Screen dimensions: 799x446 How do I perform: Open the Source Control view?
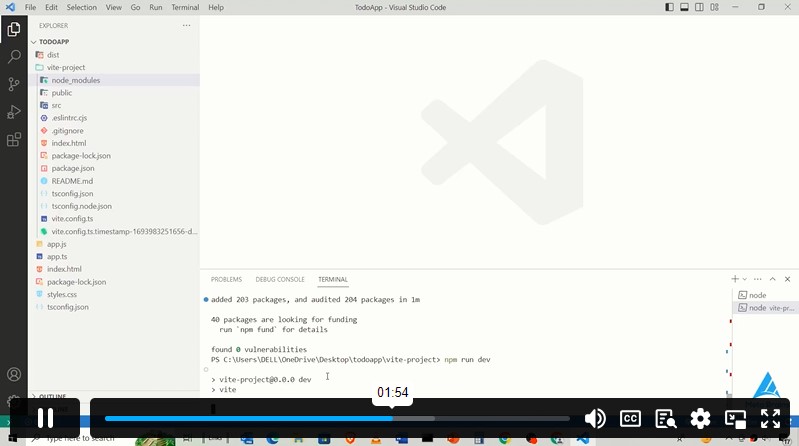[x=14, y=84]
